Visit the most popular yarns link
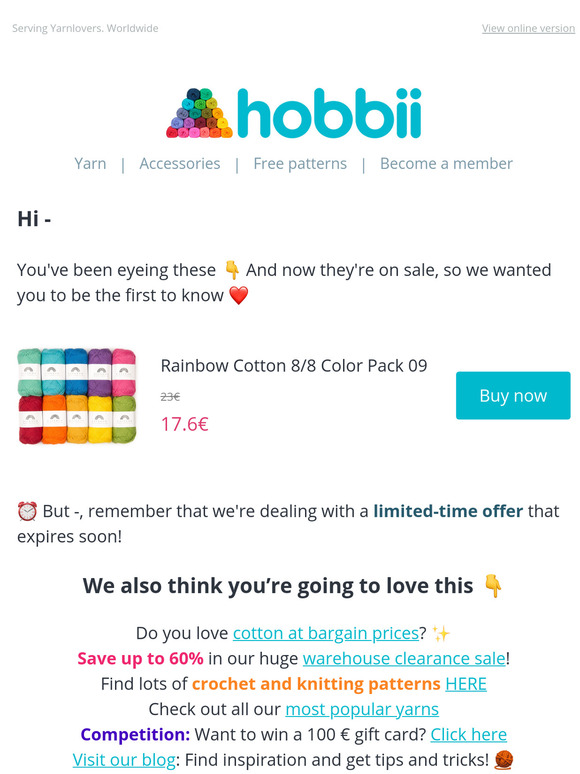The image size is (580, 774). pos(362,709)
